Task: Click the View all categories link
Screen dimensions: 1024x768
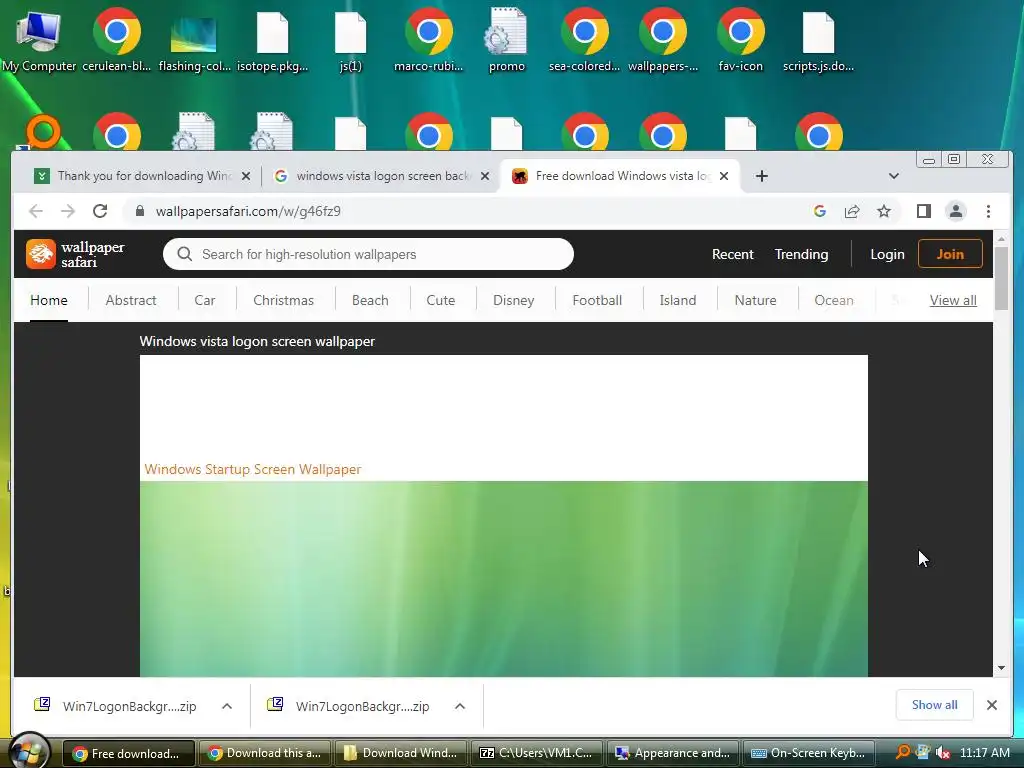Action: tap(953, 300)
